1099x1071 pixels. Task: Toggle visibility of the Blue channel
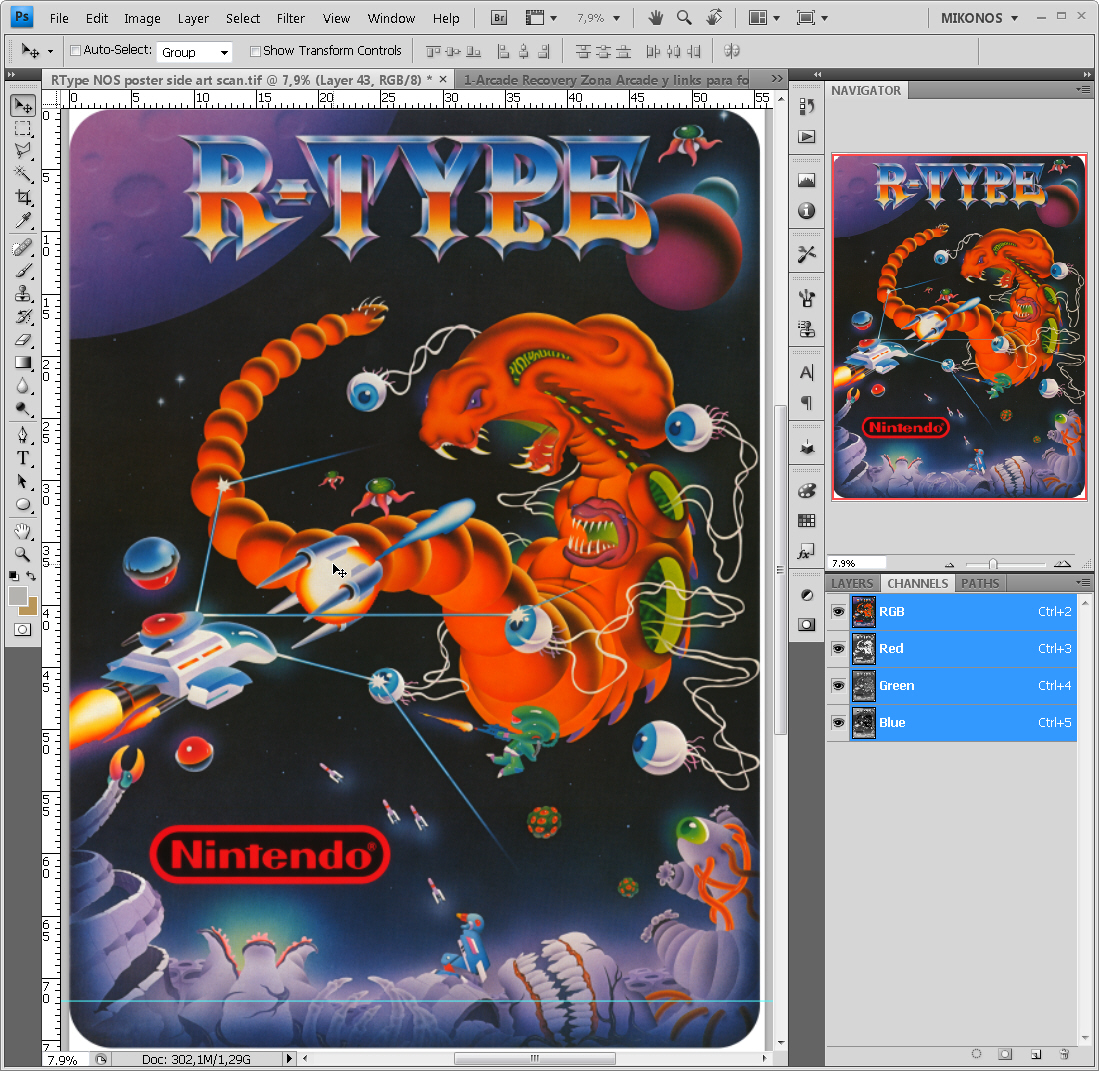pos(838,722)
